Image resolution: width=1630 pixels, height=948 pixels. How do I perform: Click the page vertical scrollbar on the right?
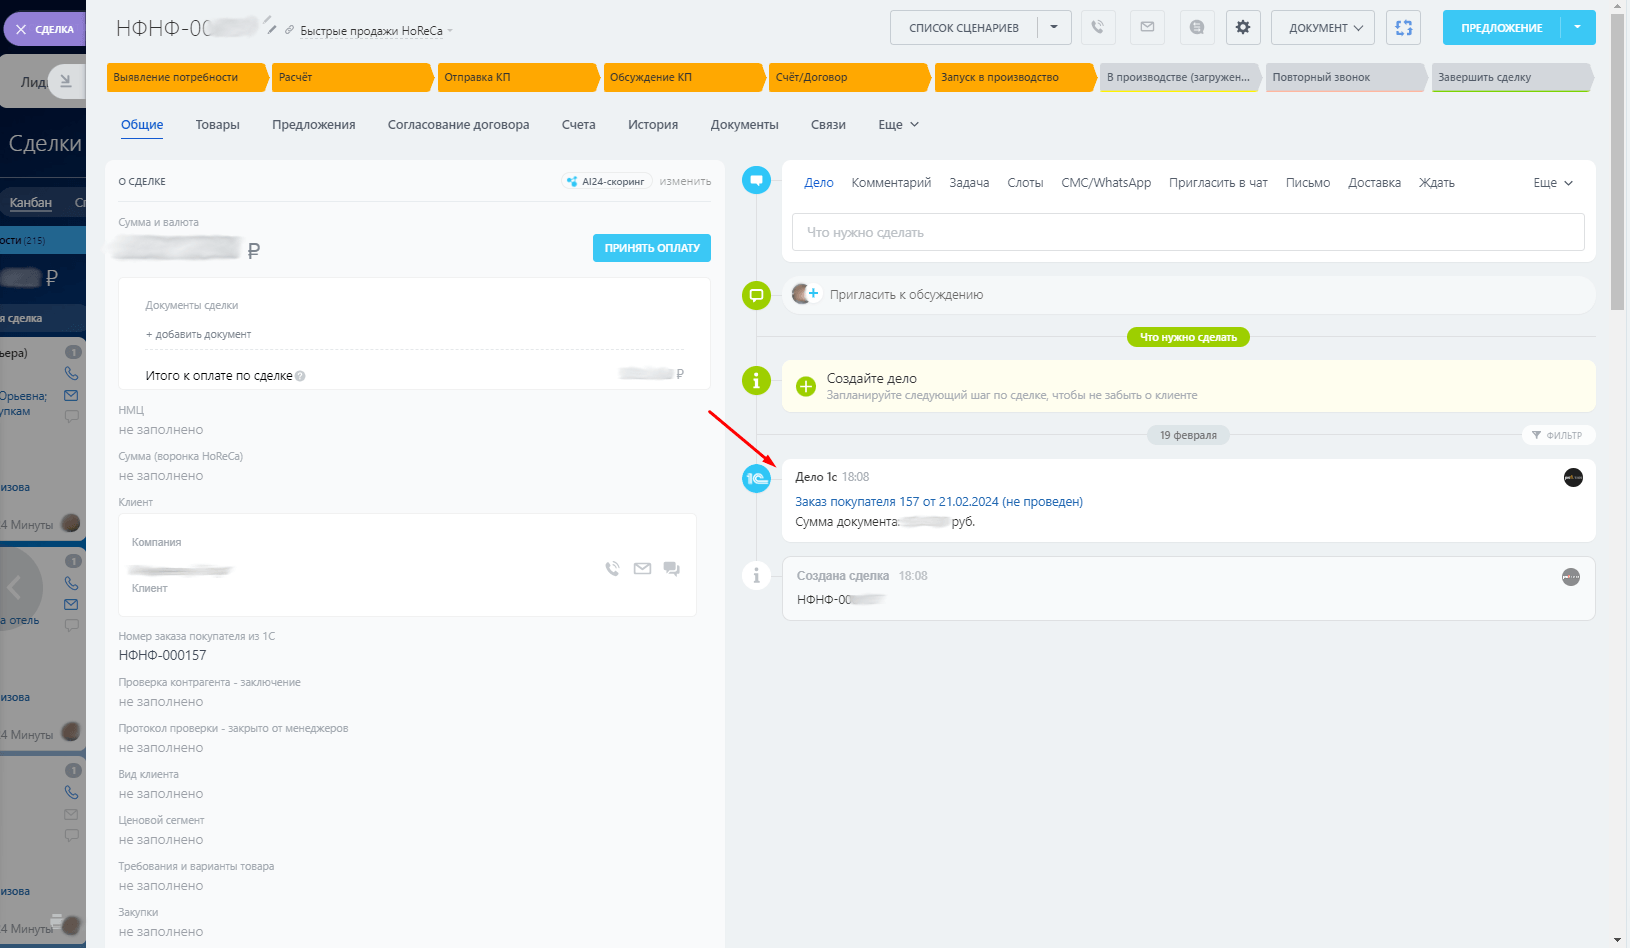point(1618,160)
